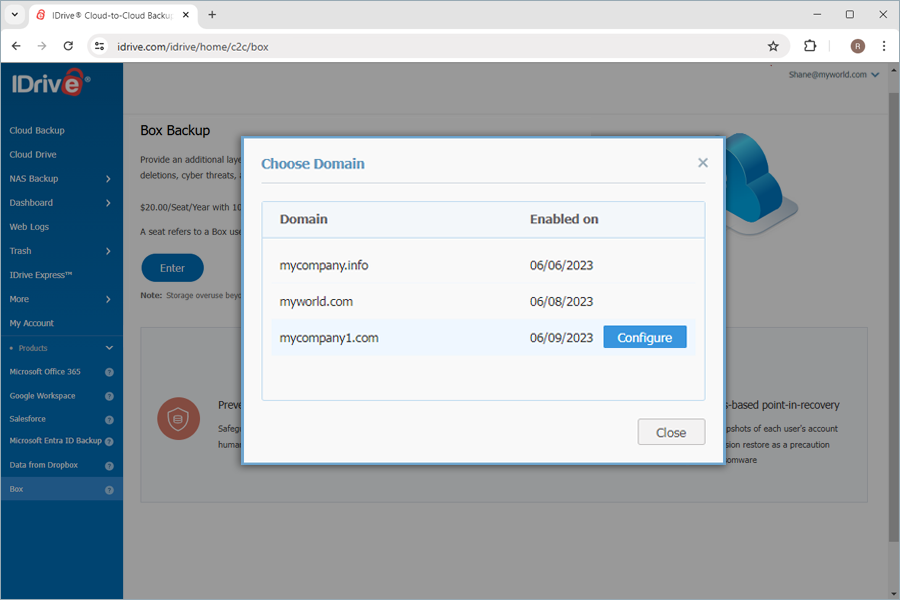The height and width of the screenshot is (600, 900).
Task: Click the Close button in dialog
Action: point(671,432)
